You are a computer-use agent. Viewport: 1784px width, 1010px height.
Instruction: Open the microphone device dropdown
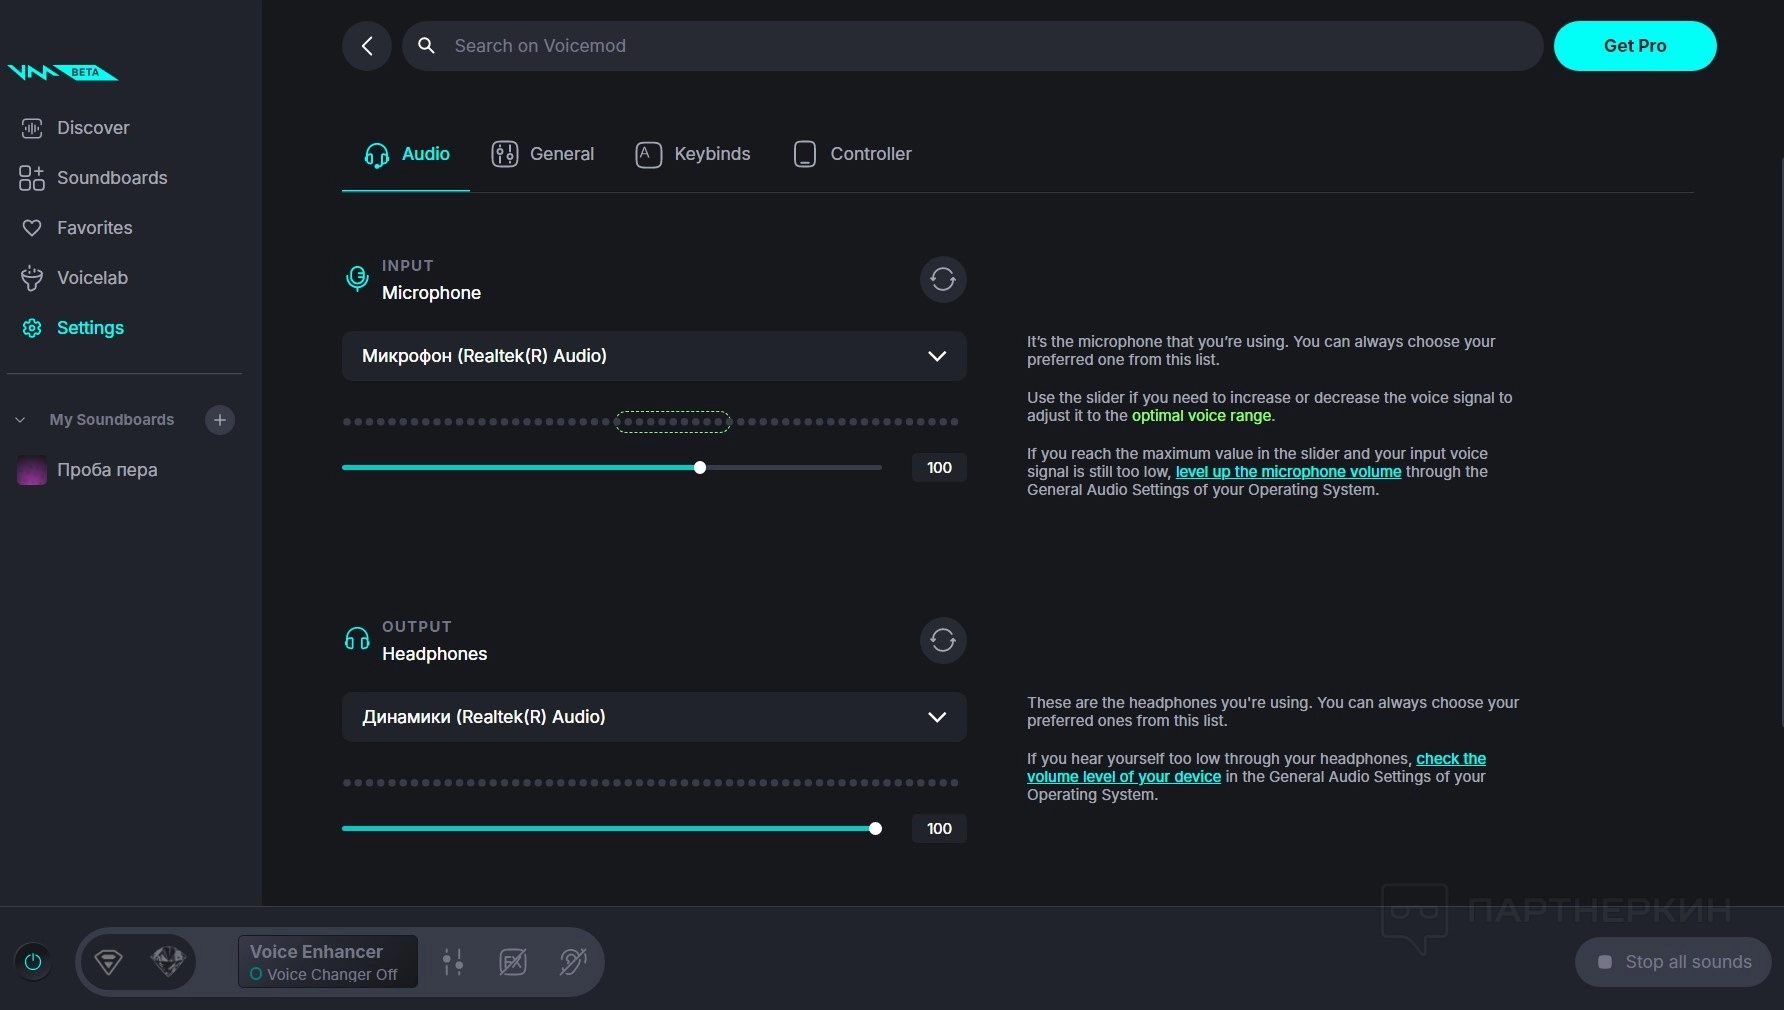tap(653, 356)
